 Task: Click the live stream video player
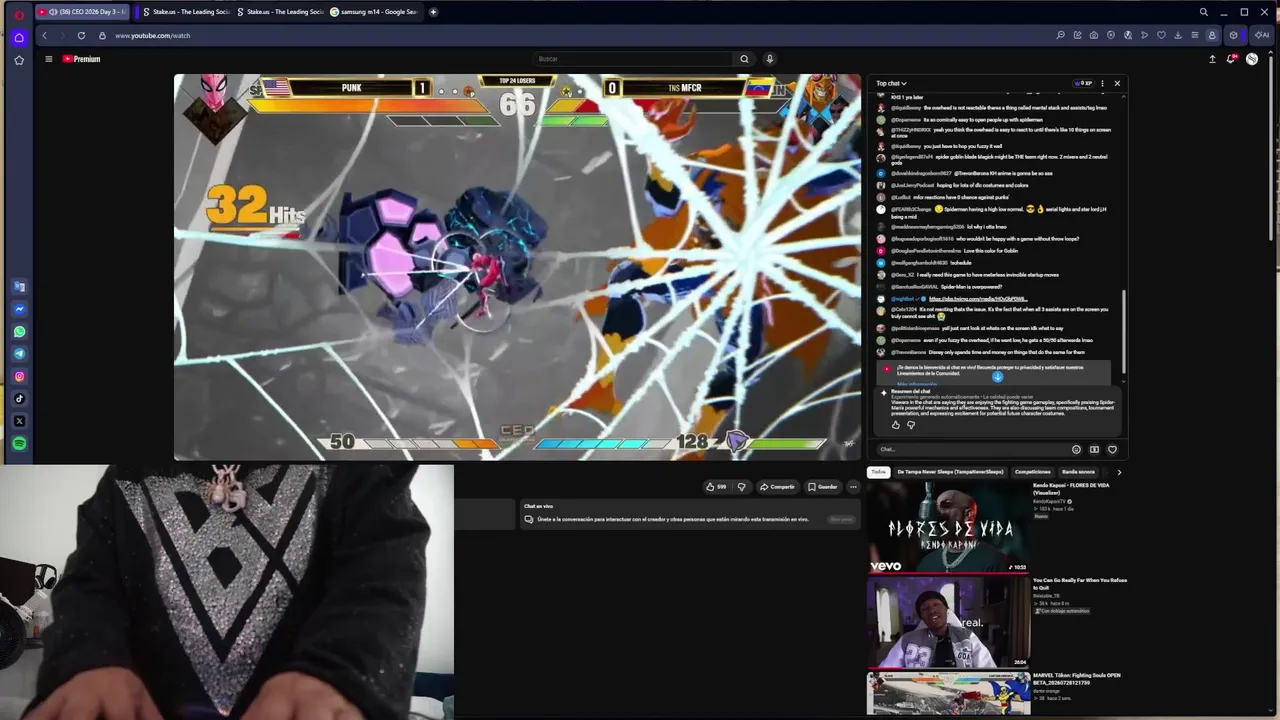517,267
